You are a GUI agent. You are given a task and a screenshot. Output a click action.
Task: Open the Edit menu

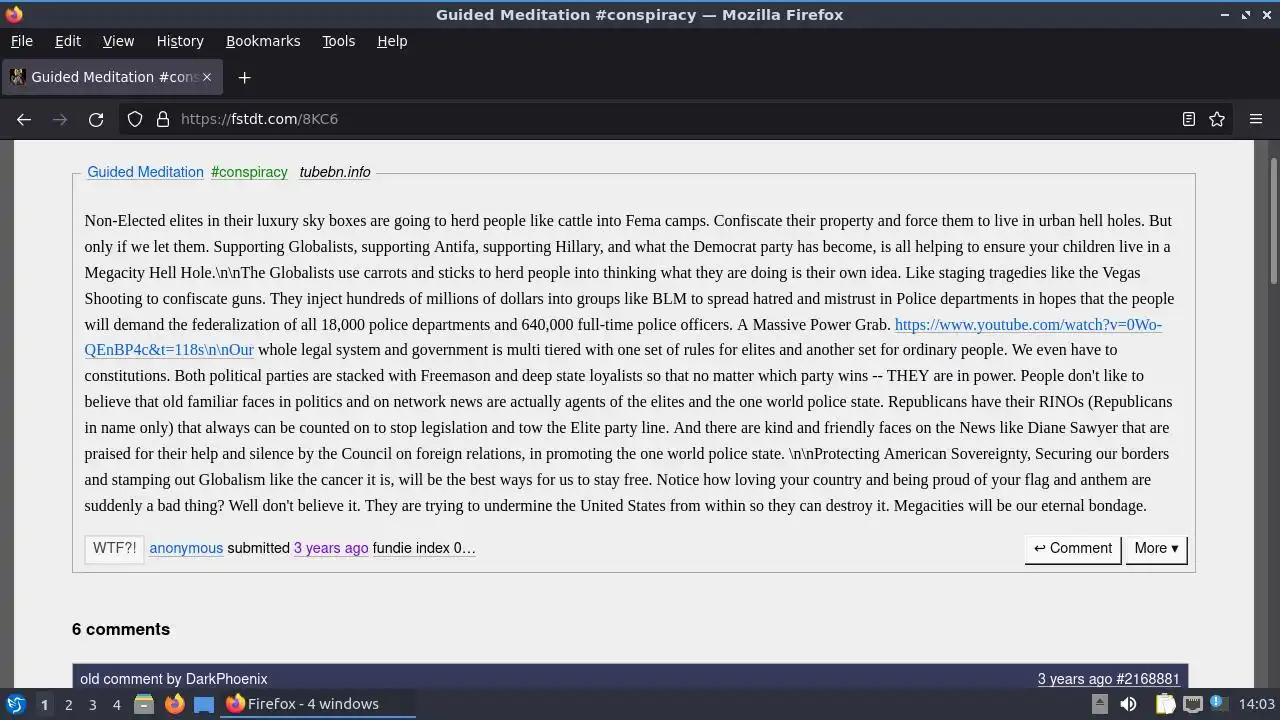coord(68,41)
